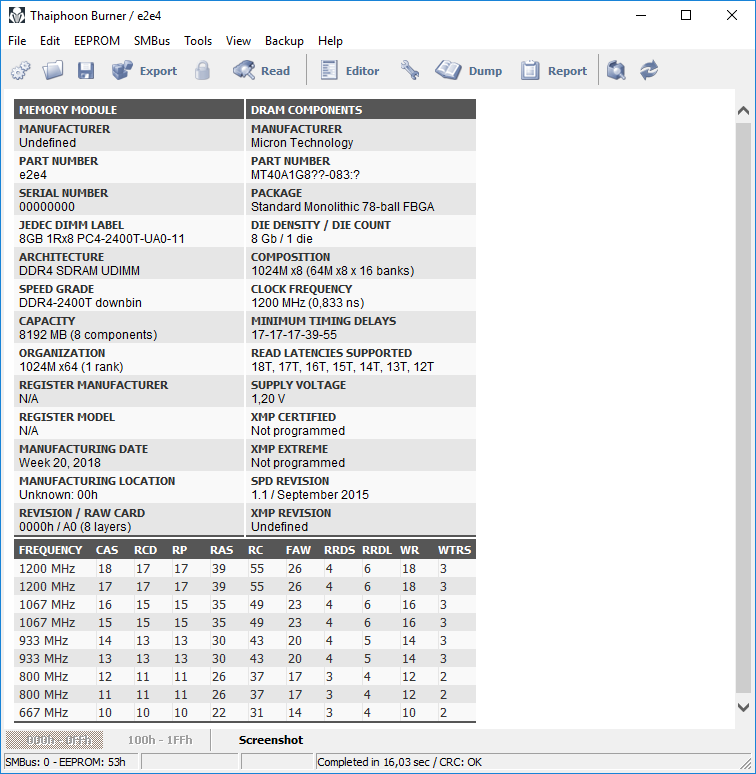756x774 pixels.
Task: Show the Dump view
Action: pos(470,71)
